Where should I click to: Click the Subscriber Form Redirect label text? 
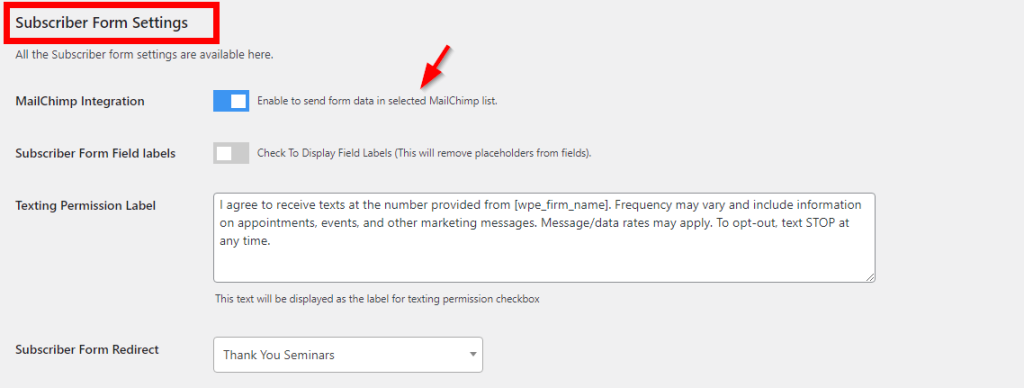[88, 349]
